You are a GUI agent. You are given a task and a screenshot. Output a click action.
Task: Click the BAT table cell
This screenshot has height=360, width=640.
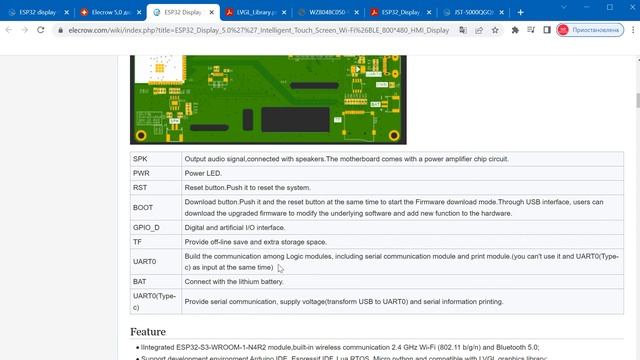[x=156, y=282]
